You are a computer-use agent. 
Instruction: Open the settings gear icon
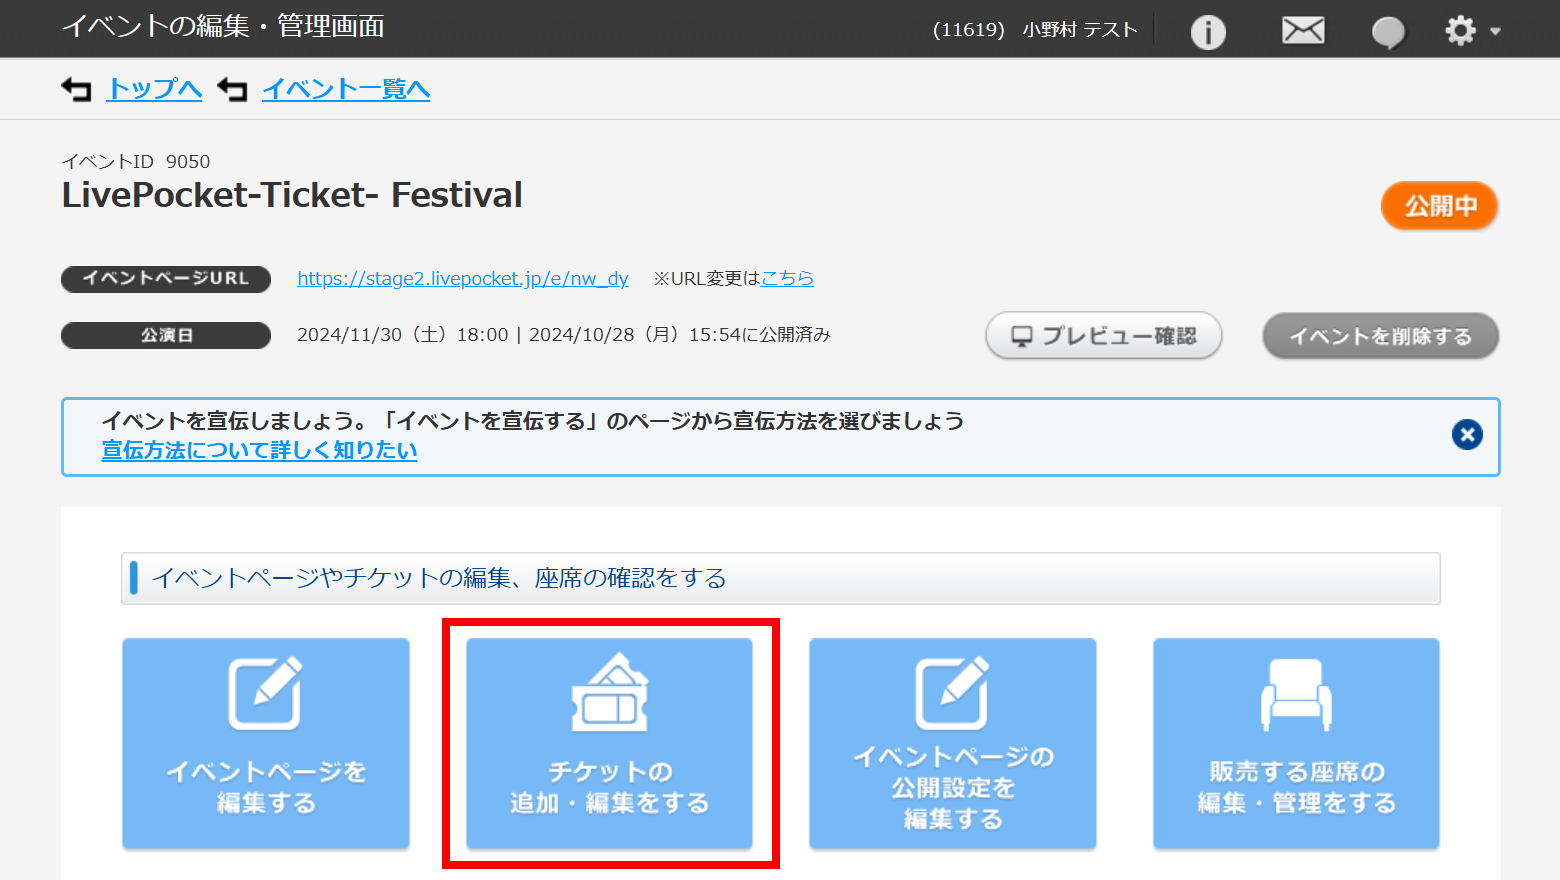point(1459,30)
